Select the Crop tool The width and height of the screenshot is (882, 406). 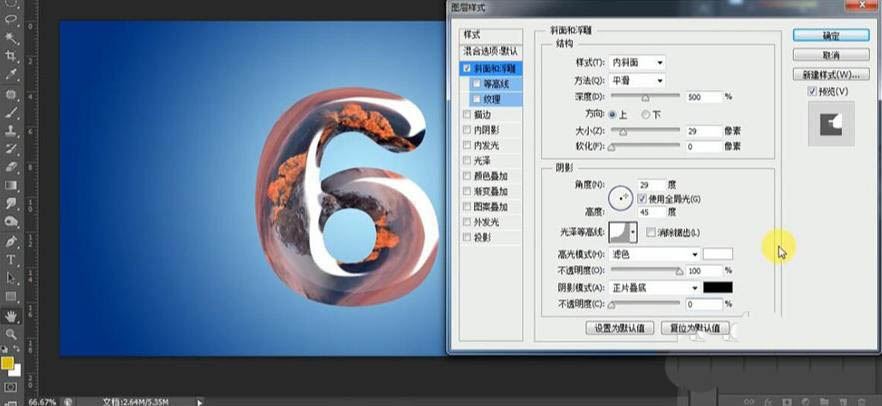11,57
